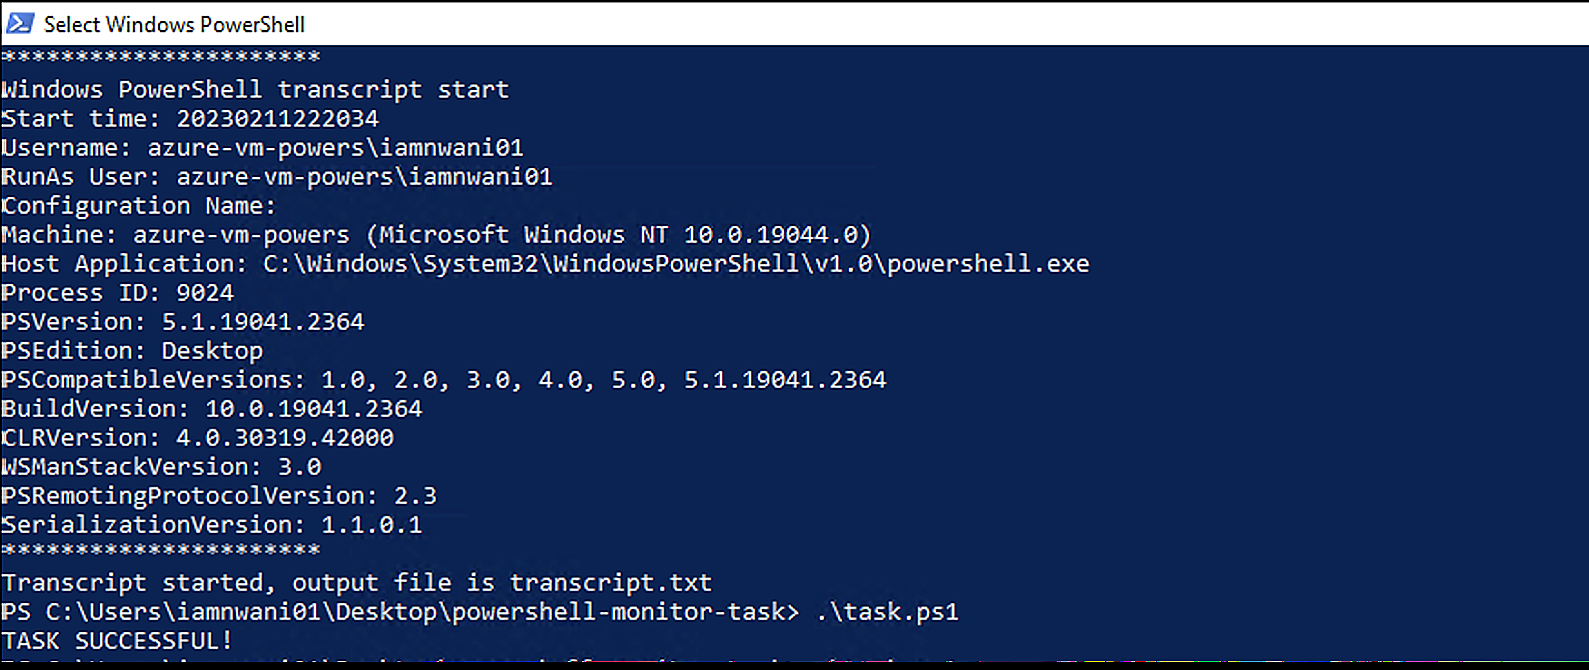Select the transcript.txt output file name
Screen dimensions: 1589x670
[611, 582]
